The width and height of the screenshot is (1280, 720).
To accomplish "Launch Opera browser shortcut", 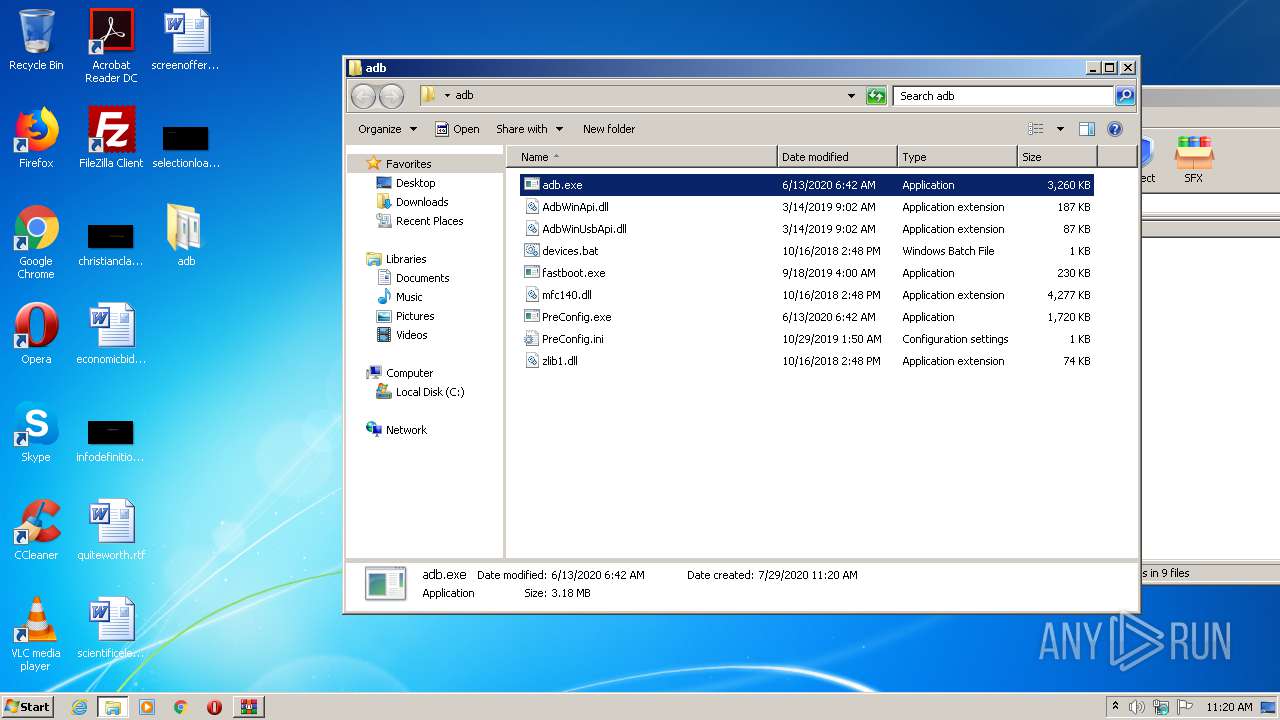I will click(36, 334).
